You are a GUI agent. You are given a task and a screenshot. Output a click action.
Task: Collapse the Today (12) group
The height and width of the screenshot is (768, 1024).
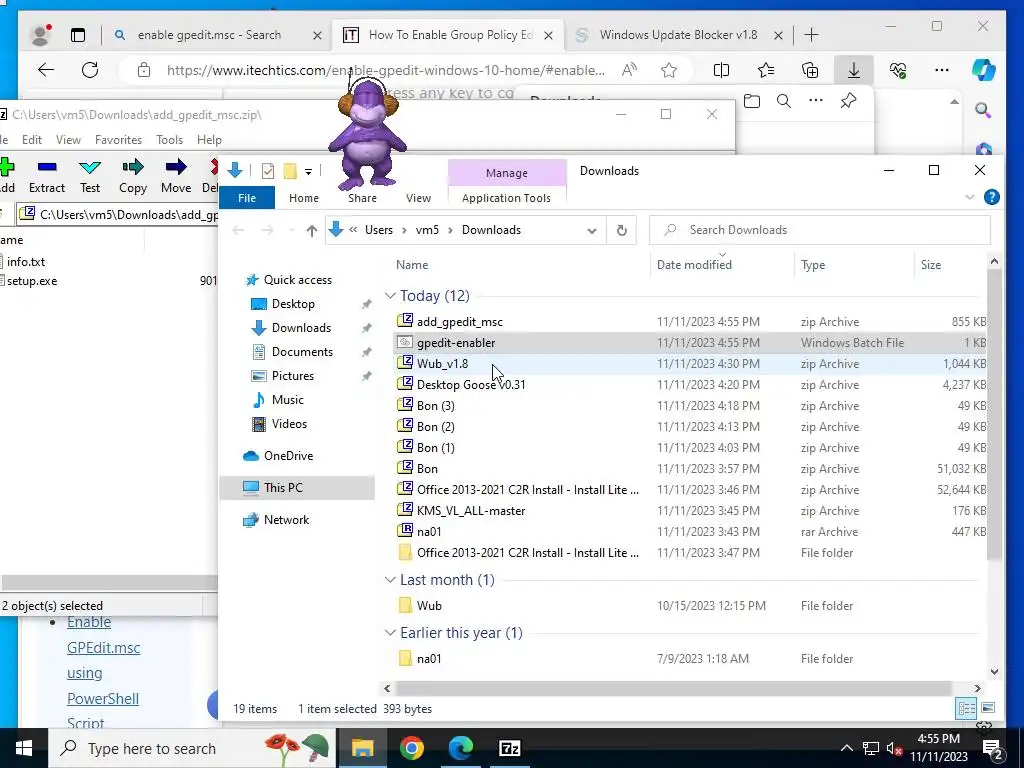[x=390, y=296]
